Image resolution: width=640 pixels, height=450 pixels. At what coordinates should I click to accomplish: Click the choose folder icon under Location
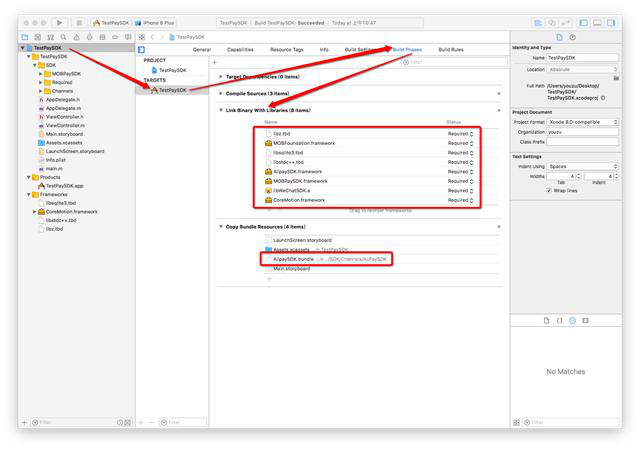616,78
